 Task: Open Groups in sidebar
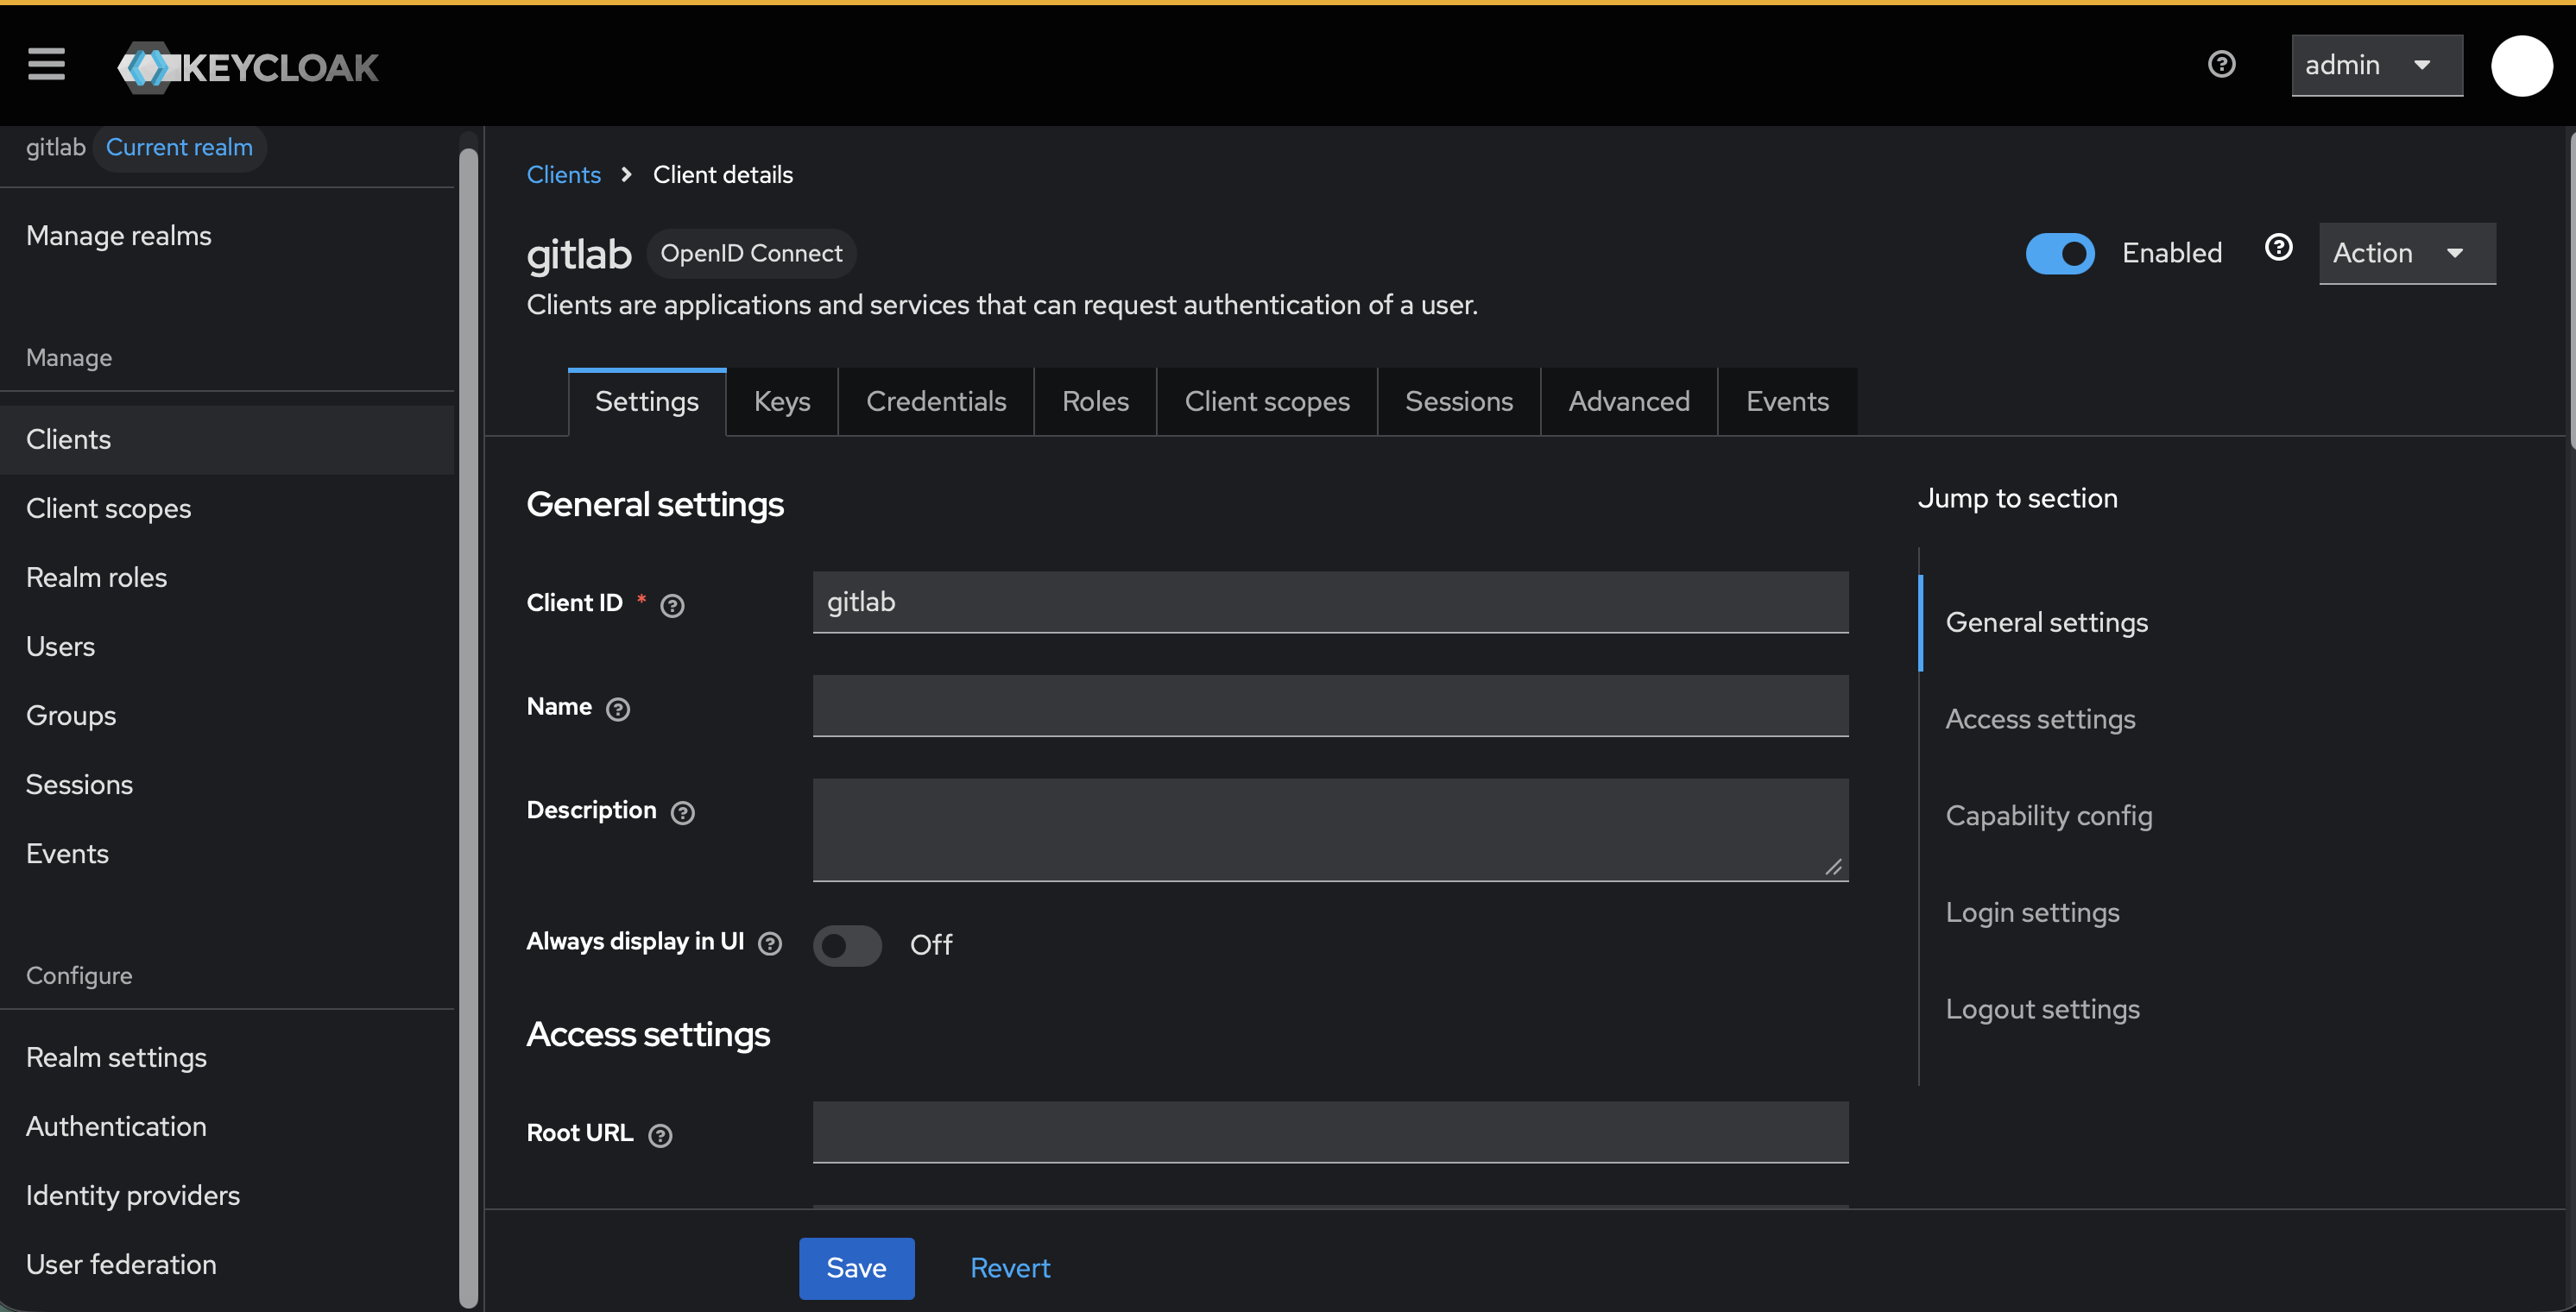pyautogui.click(x=227, y=716)
